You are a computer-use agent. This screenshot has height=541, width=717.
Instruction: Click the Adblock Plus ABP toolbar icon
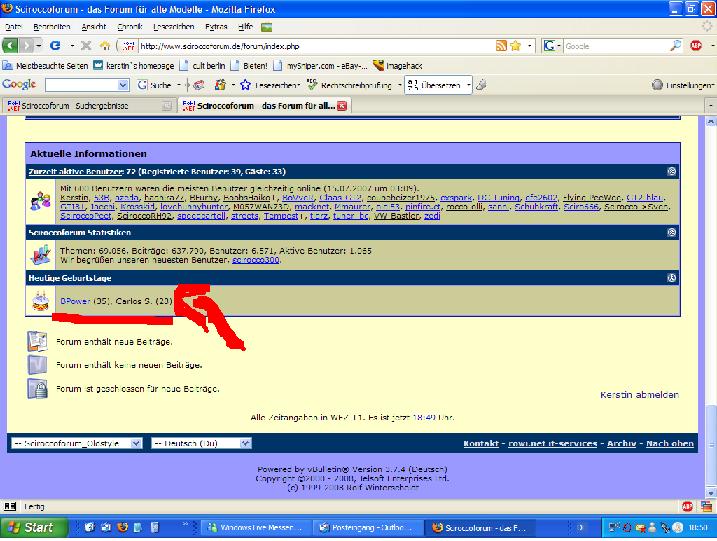(x=696, y=46)
